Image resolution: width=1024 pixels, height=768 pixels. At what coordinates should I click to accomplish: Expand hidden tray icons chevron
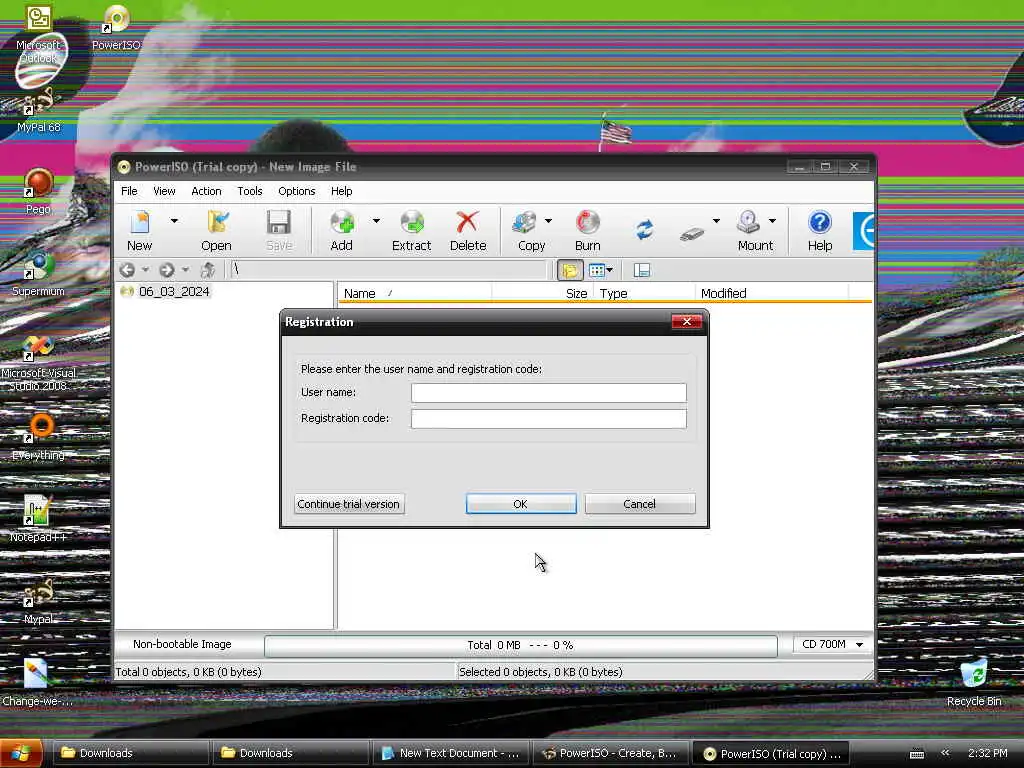coord(945,752)
